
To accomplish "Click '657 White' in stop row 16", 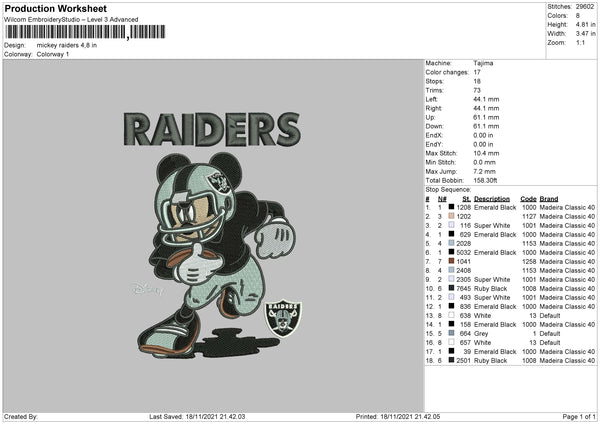I will click(475, 342).
